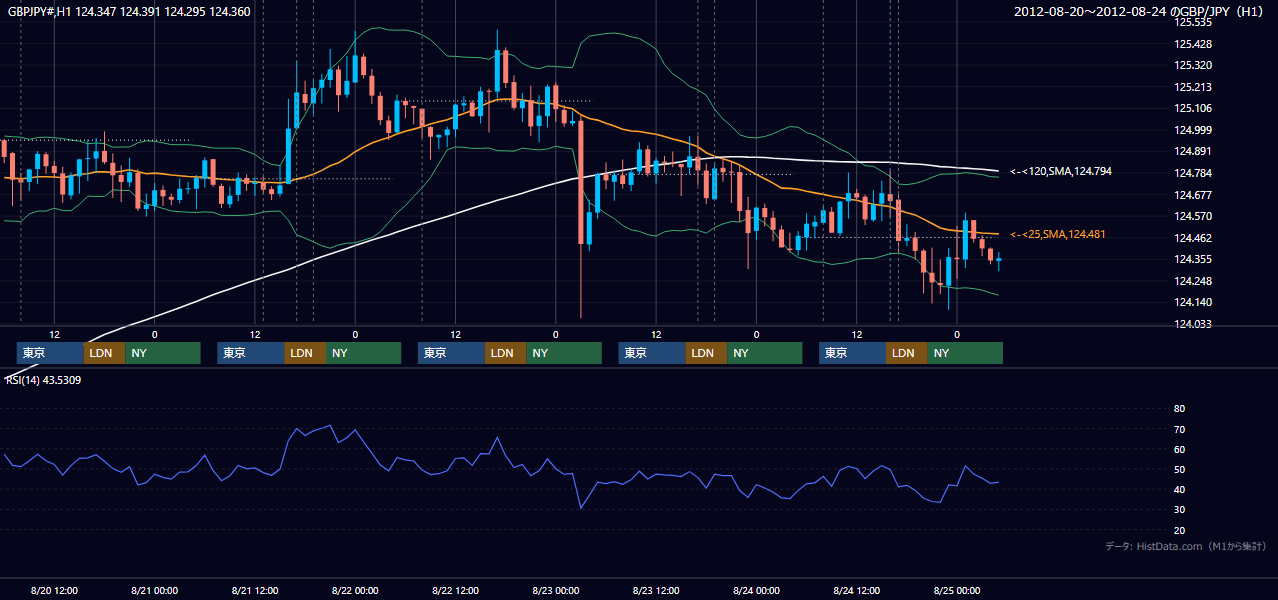This screenshot has height=600, width=1278.
Task: Pick the RSI 20 level label
Action: tap(1179, 530)
